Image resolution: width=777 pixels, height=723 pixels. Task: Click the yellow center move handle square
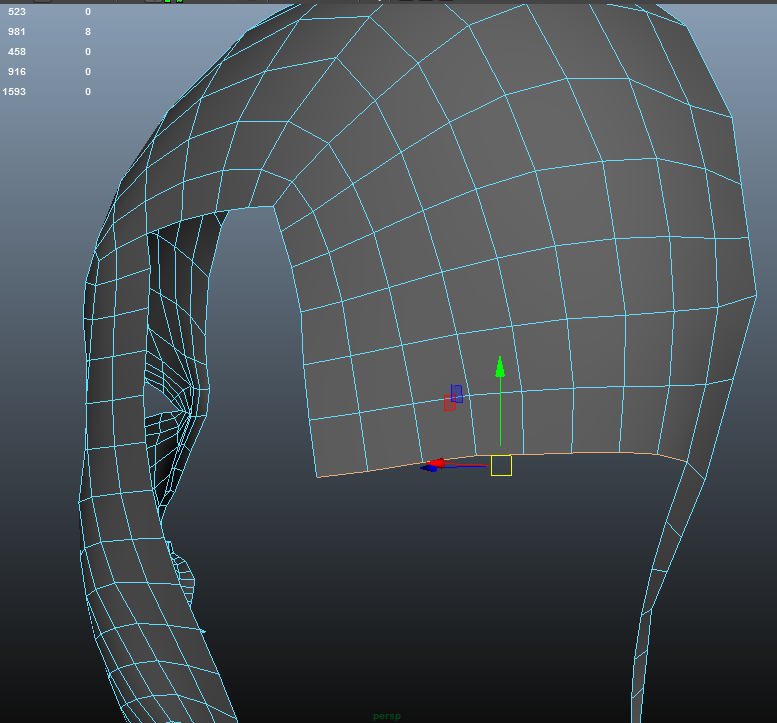pyautogui.click(x=501, y=465)
